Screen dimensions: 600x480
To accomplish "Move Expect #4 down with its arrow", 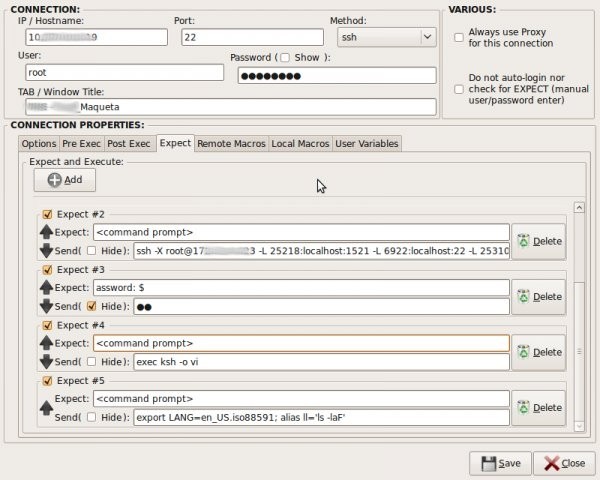I will [x=46, y=362].
